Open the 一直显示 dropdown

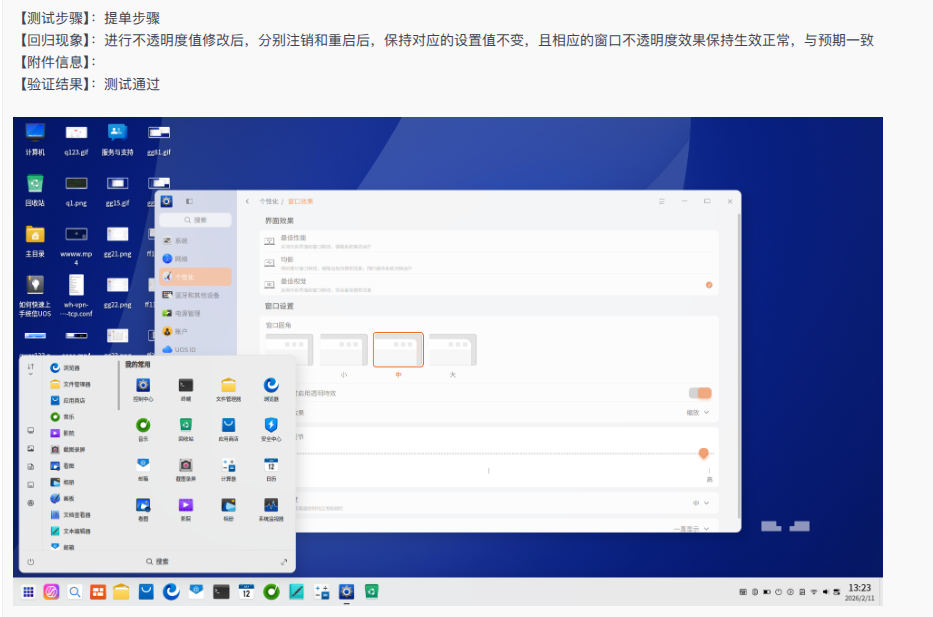(691, 528)
